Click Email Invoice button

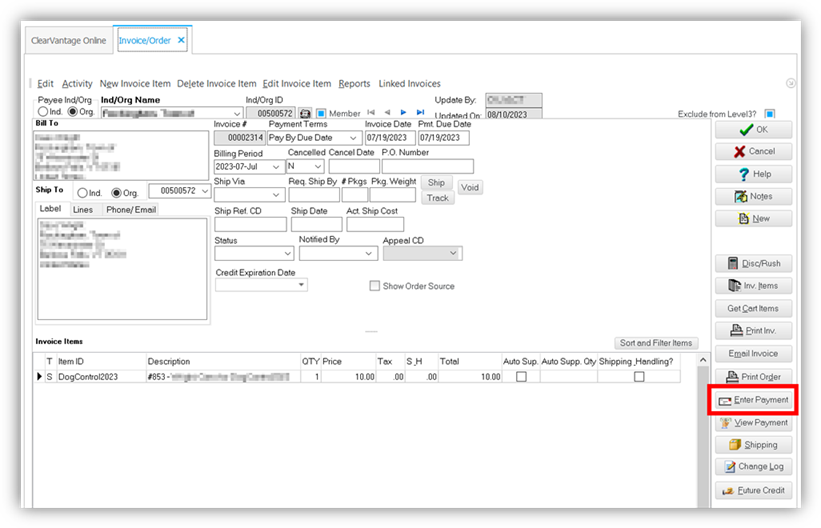pyautogui.click(x=753, y=354)
